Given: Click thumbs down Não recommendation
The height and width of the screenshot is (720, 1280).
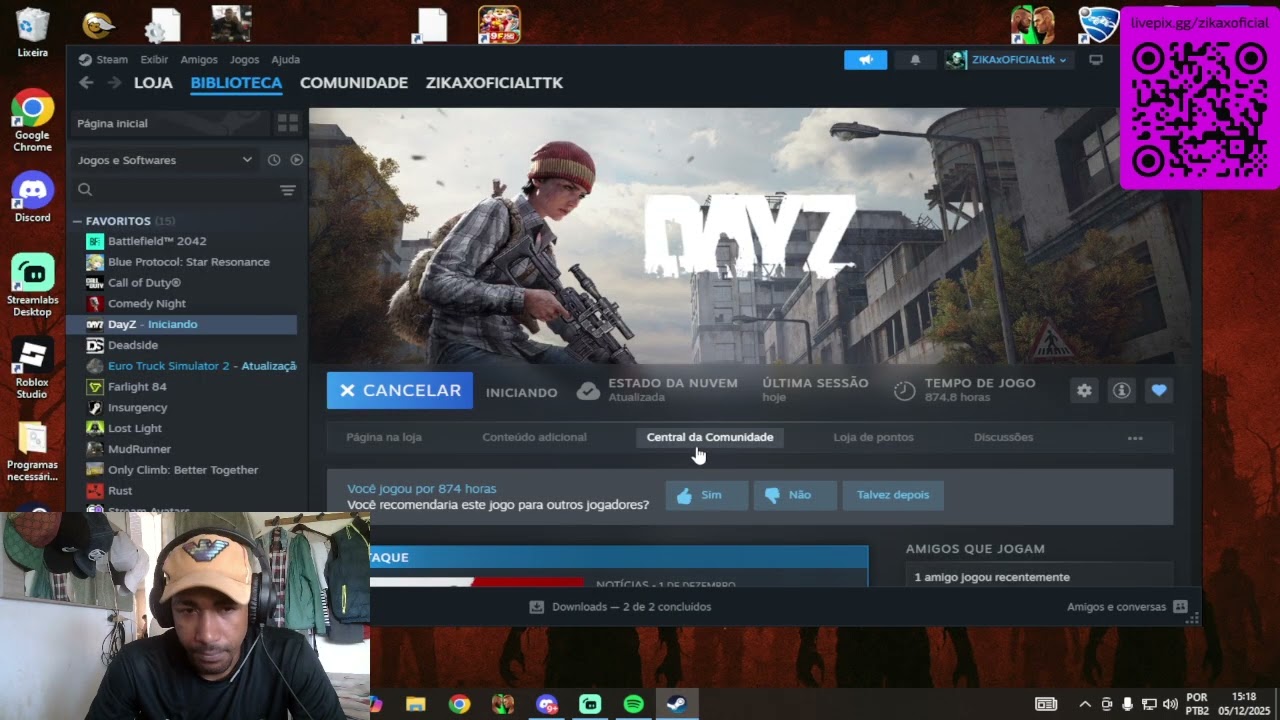Looking at the screenshot, I should tap(795, 495).
